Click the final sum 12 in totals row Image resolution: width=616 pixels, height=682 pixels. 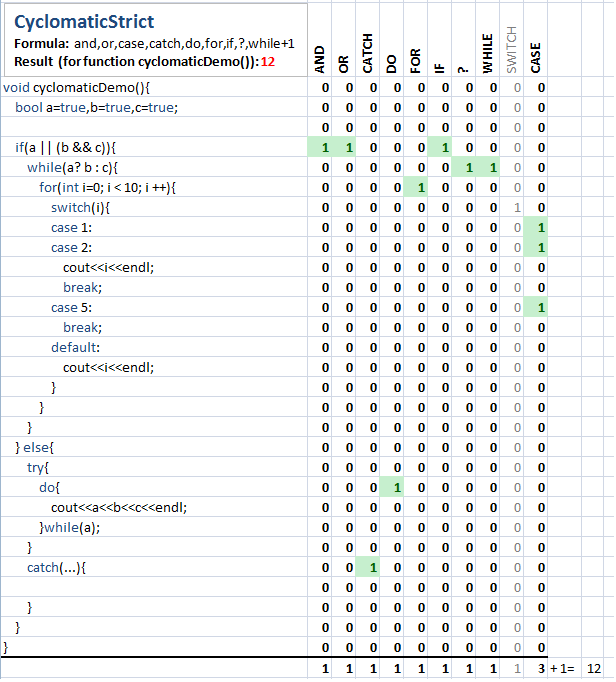pyautogui.click(x=593, y=669)
